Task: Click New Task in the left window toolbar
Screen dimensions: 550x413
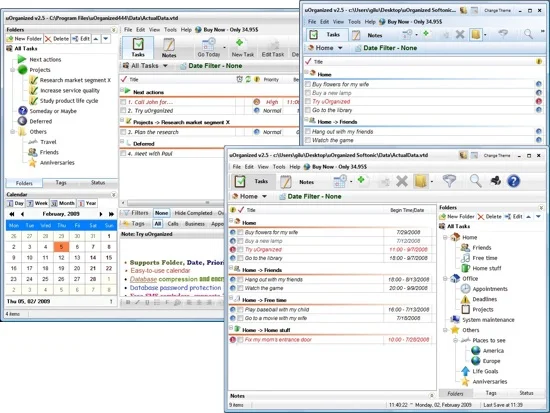Action: coord(242,48)
